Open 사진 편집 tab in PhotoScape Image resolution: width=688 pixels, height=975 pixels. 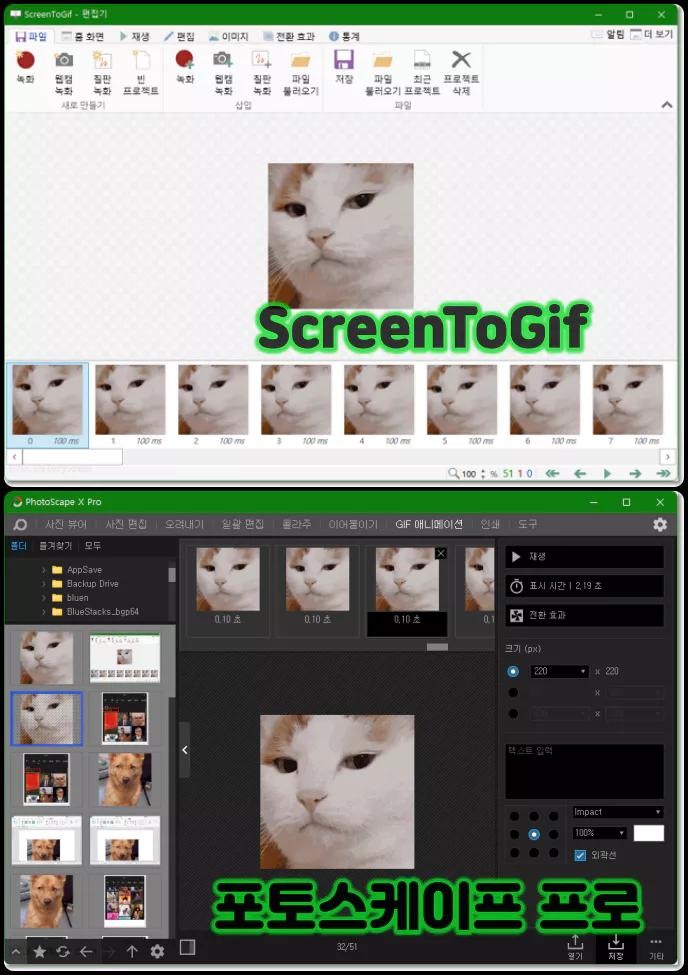[126, 525]
